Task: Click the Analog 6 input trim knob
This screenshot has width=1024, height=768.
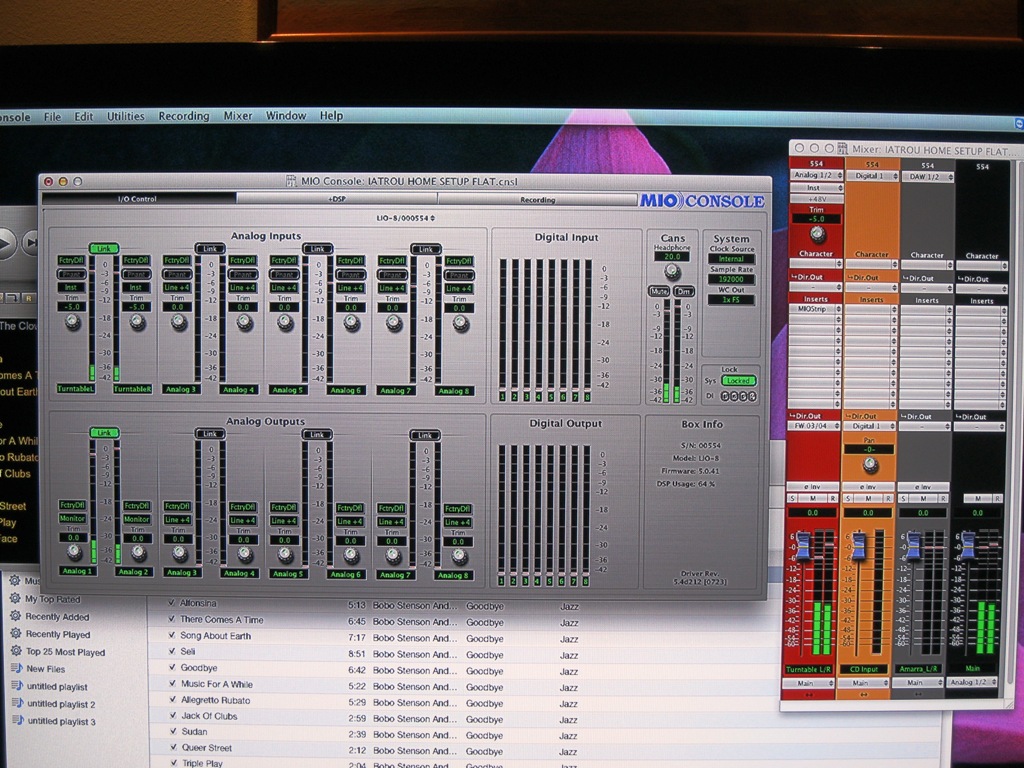Action: (x=351, y=323)
